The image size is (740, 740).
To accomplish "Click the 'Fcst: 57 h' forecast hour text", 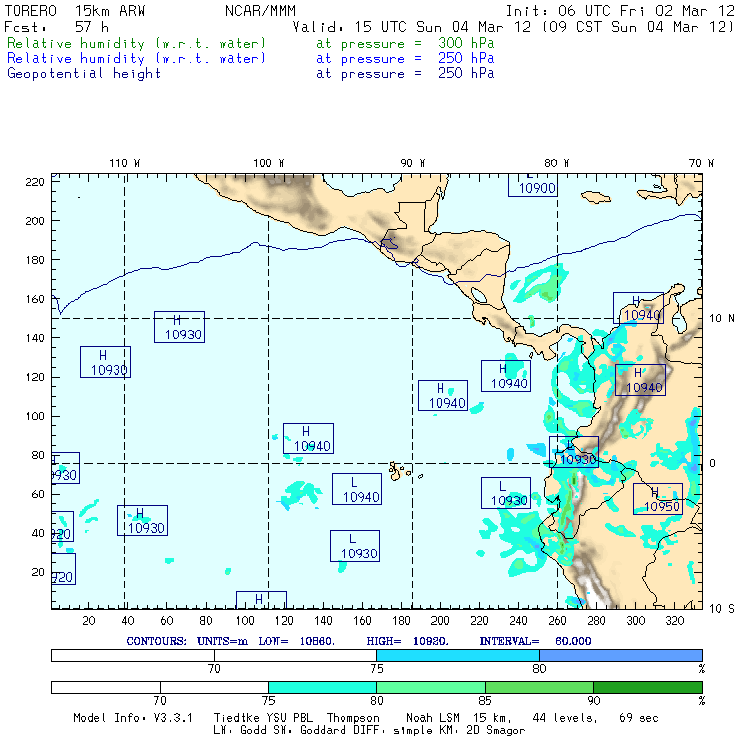I will tap(56, 27).
